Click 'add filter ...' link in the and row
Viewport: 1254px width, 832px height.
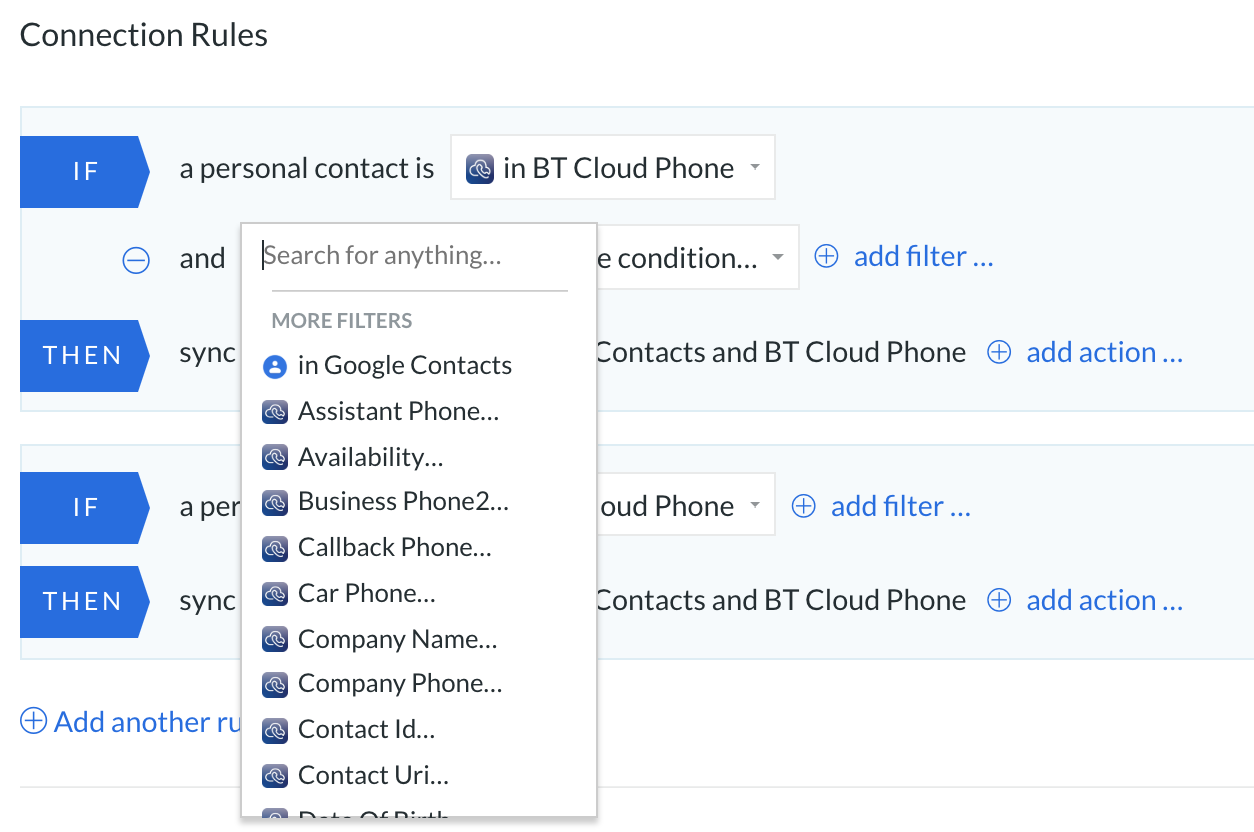pyautogui.click(x=923, y=257)
